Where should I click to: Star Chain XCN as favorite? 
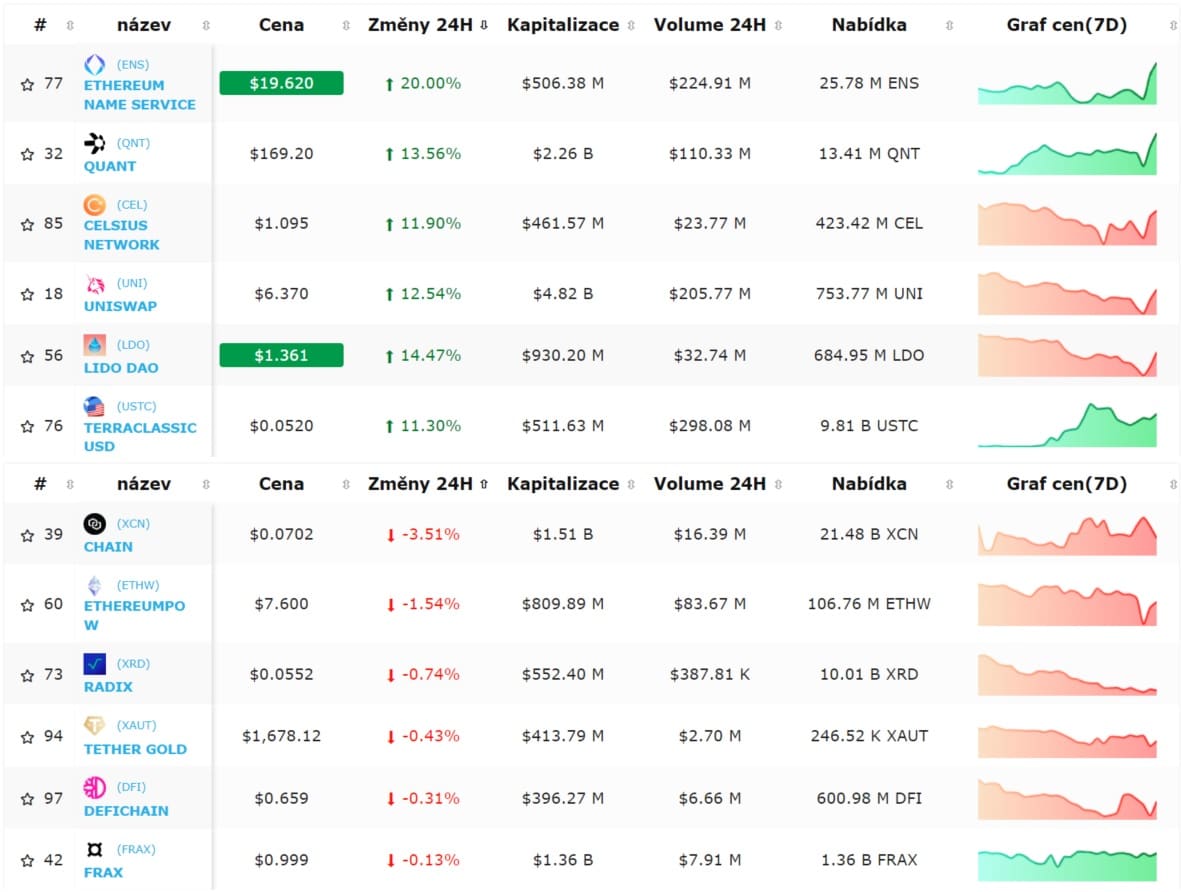click(27, 535)
